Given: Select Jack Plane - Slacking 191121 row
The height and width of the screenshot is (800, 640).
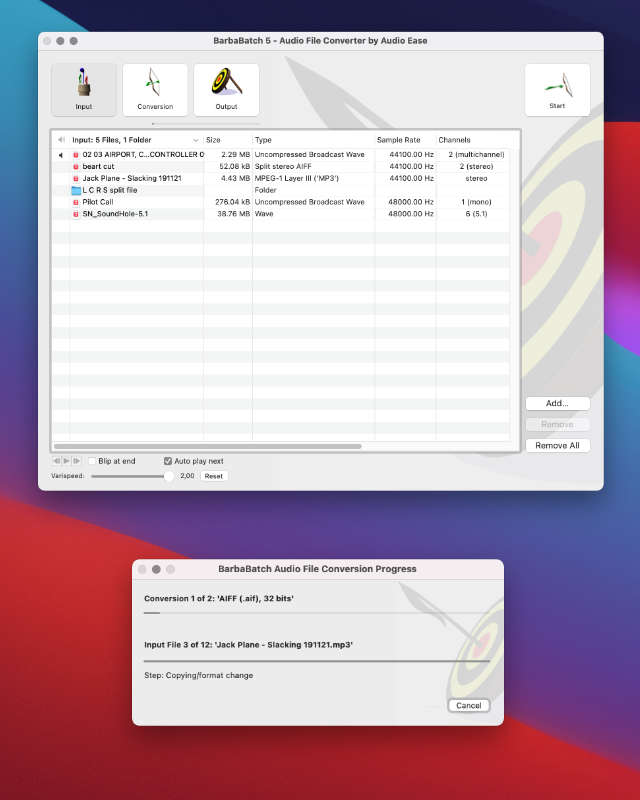Looking at the screenshot, I should (281, 178).
